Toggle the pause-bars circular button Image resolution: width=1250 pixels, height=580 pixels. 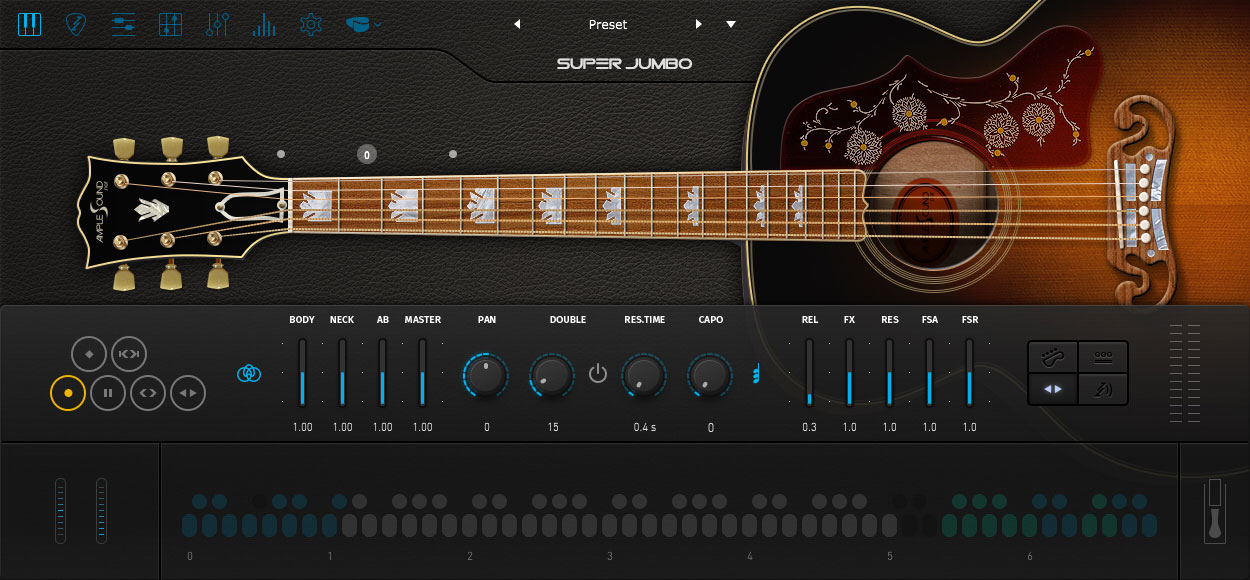(x=108, y=393)
